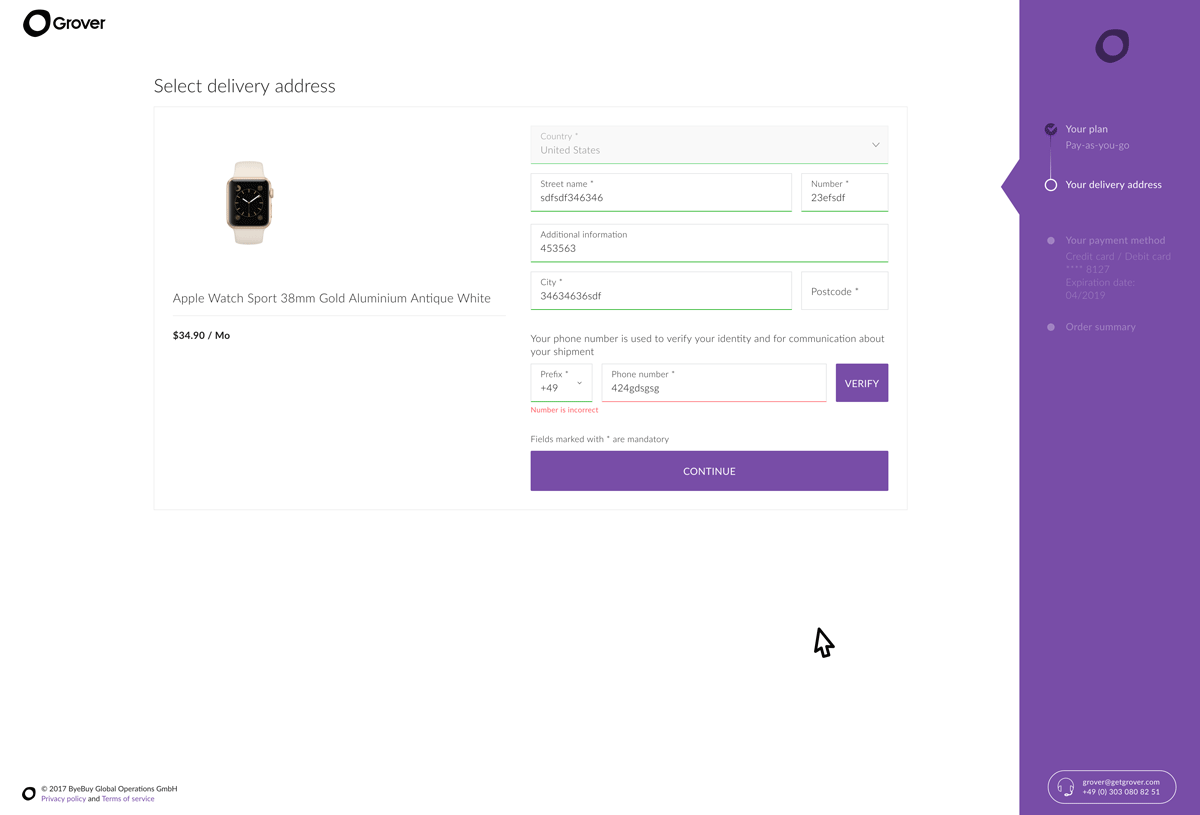Viewport: 1200px width, 815px height.
Task: Click the completed checkmark beside Your plan
Action: (x=1051, y=129)
